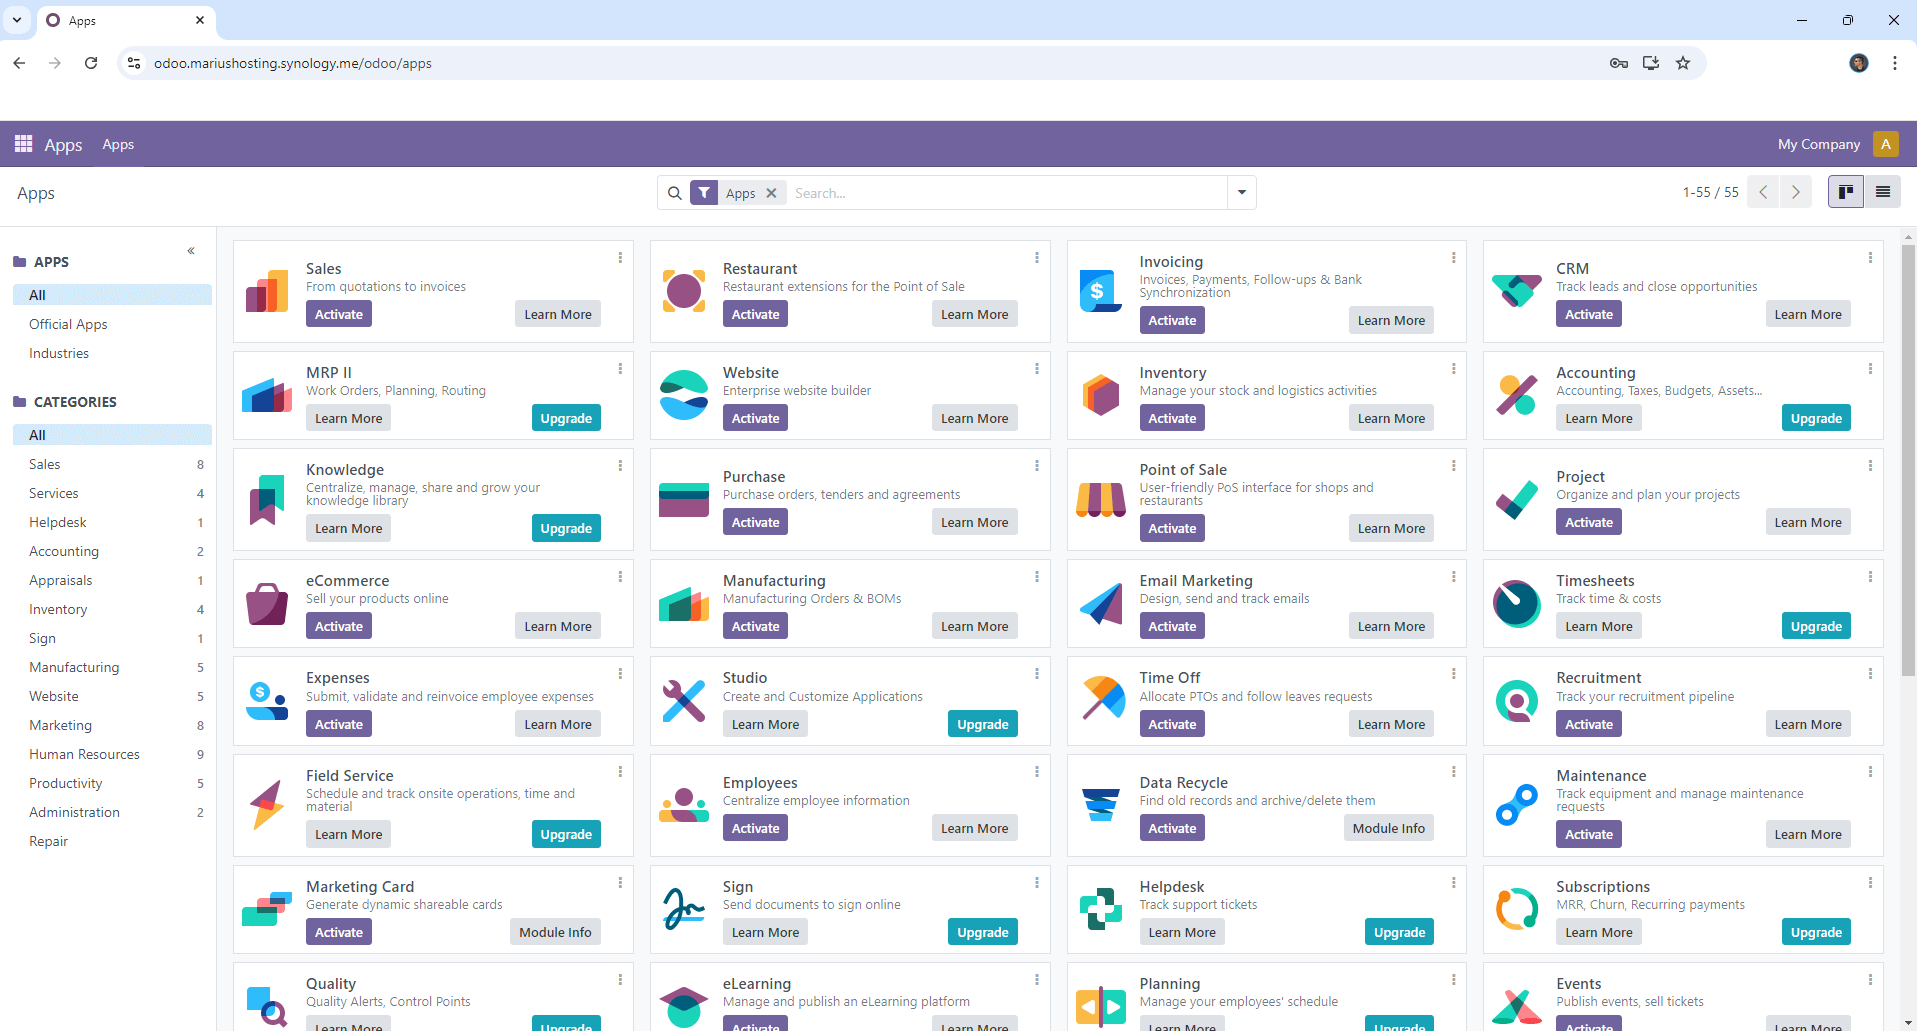Click the CRM app icon
This screenshot has height=1031, width=1917.
[1517, 291]
